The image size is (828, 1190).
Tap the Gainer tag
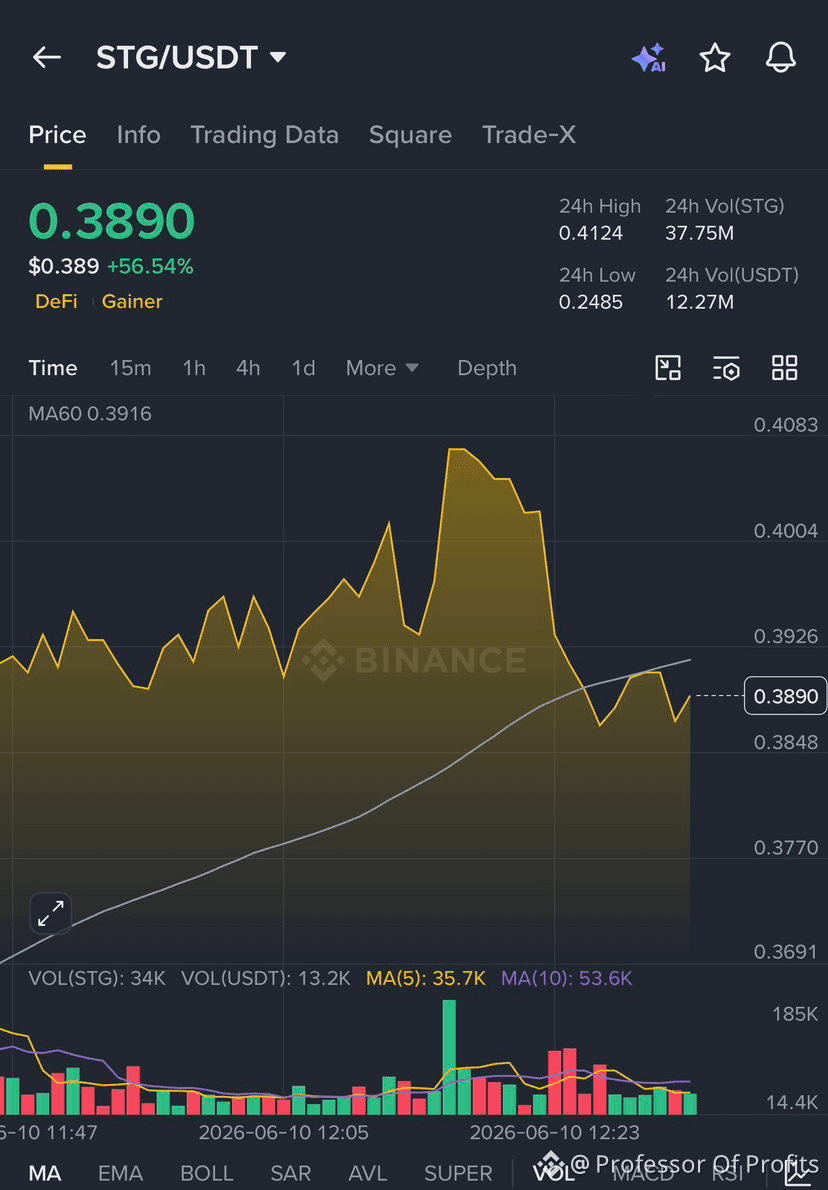point(132,301)
